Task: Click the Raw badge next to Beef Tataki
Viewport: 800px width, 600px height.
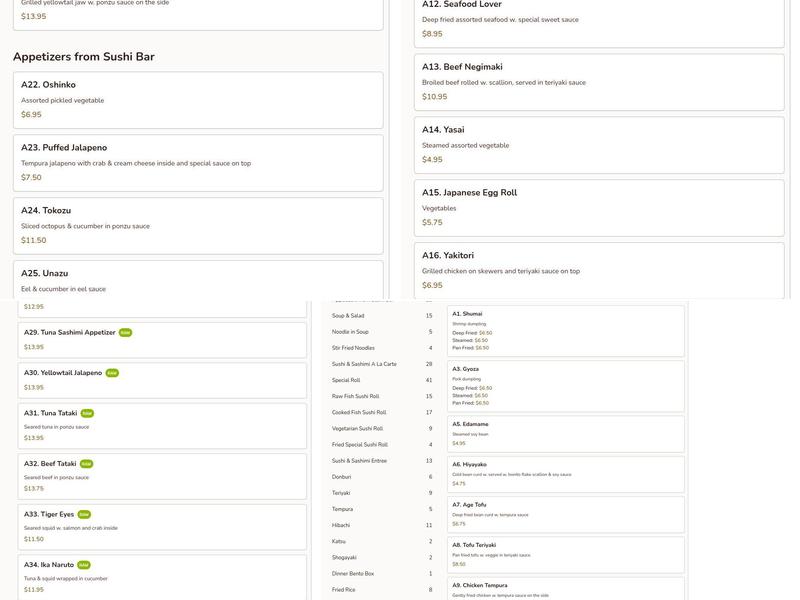Action: (x=86, y=464)
